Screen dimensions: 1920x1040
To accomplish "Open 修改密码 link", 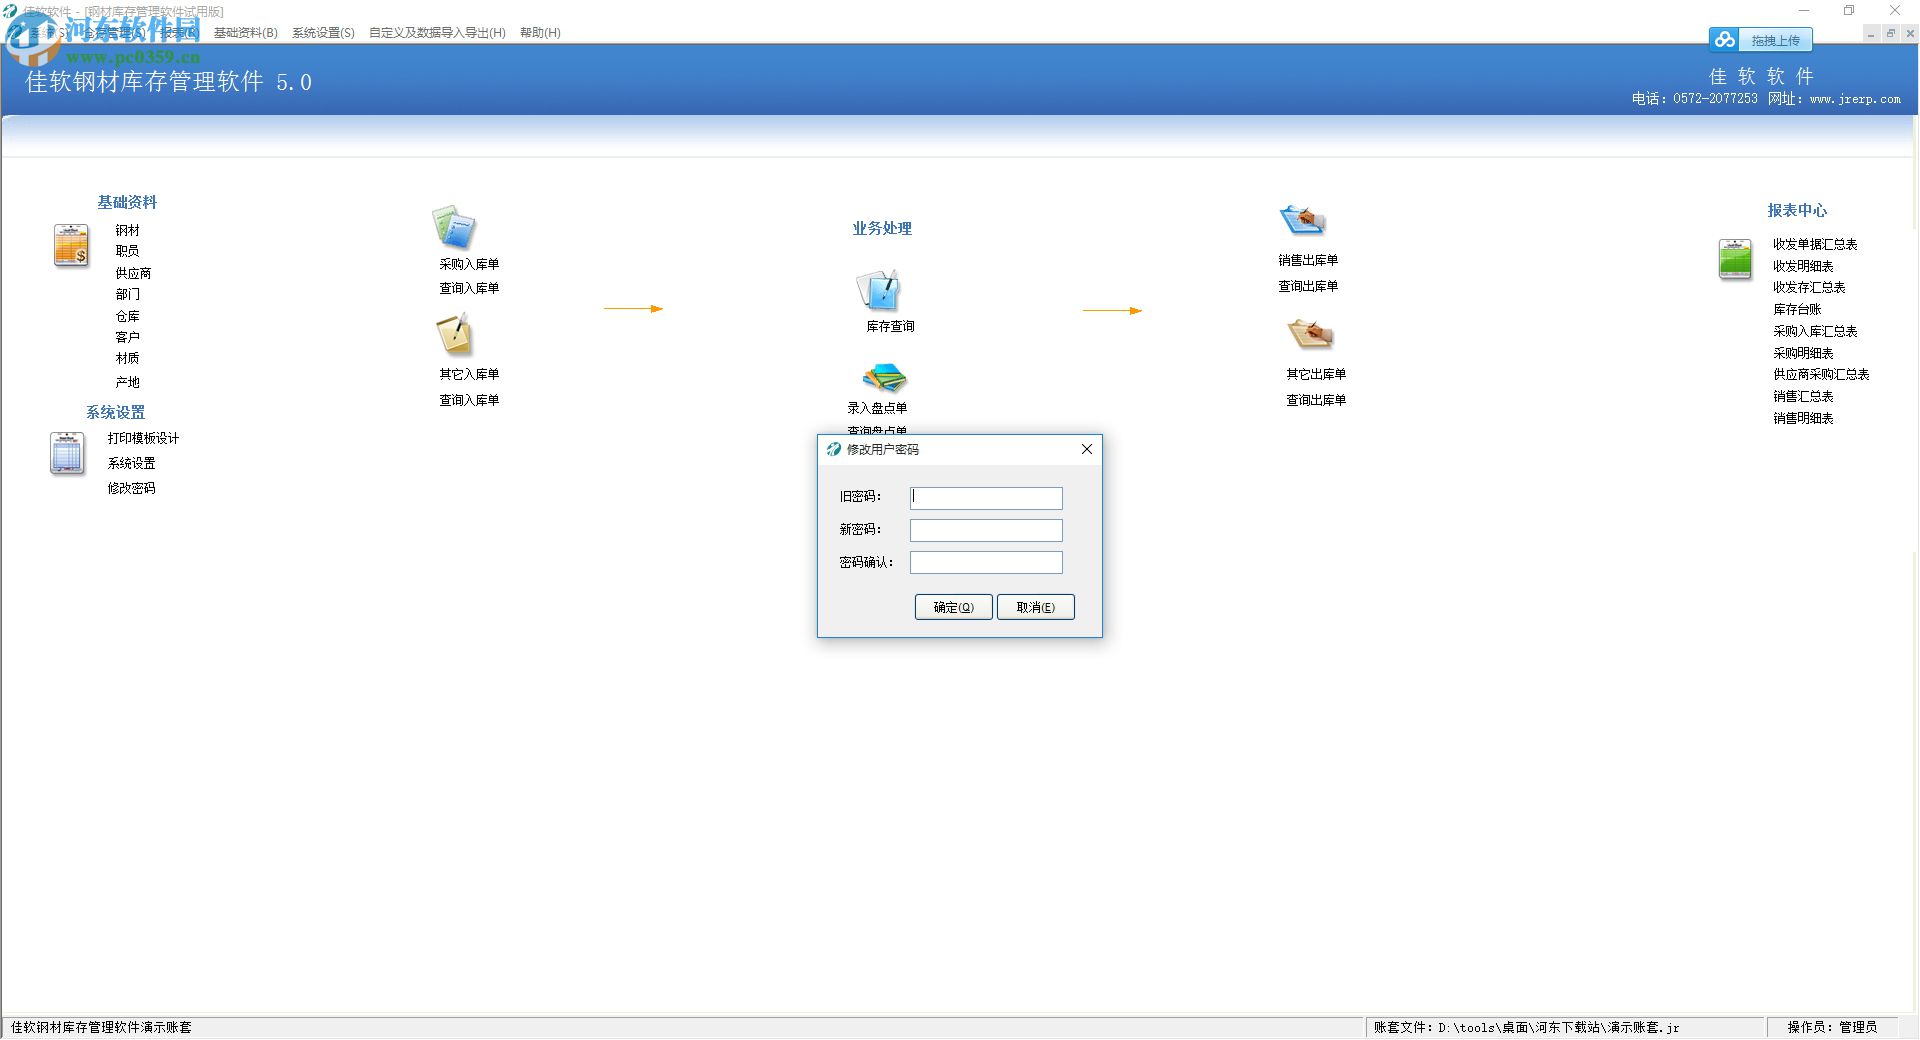I will coord(131,488).
